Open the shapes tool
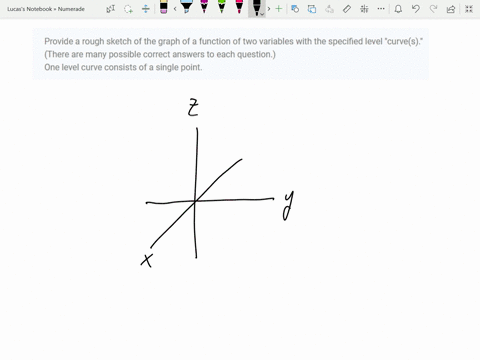 point(295,9)
